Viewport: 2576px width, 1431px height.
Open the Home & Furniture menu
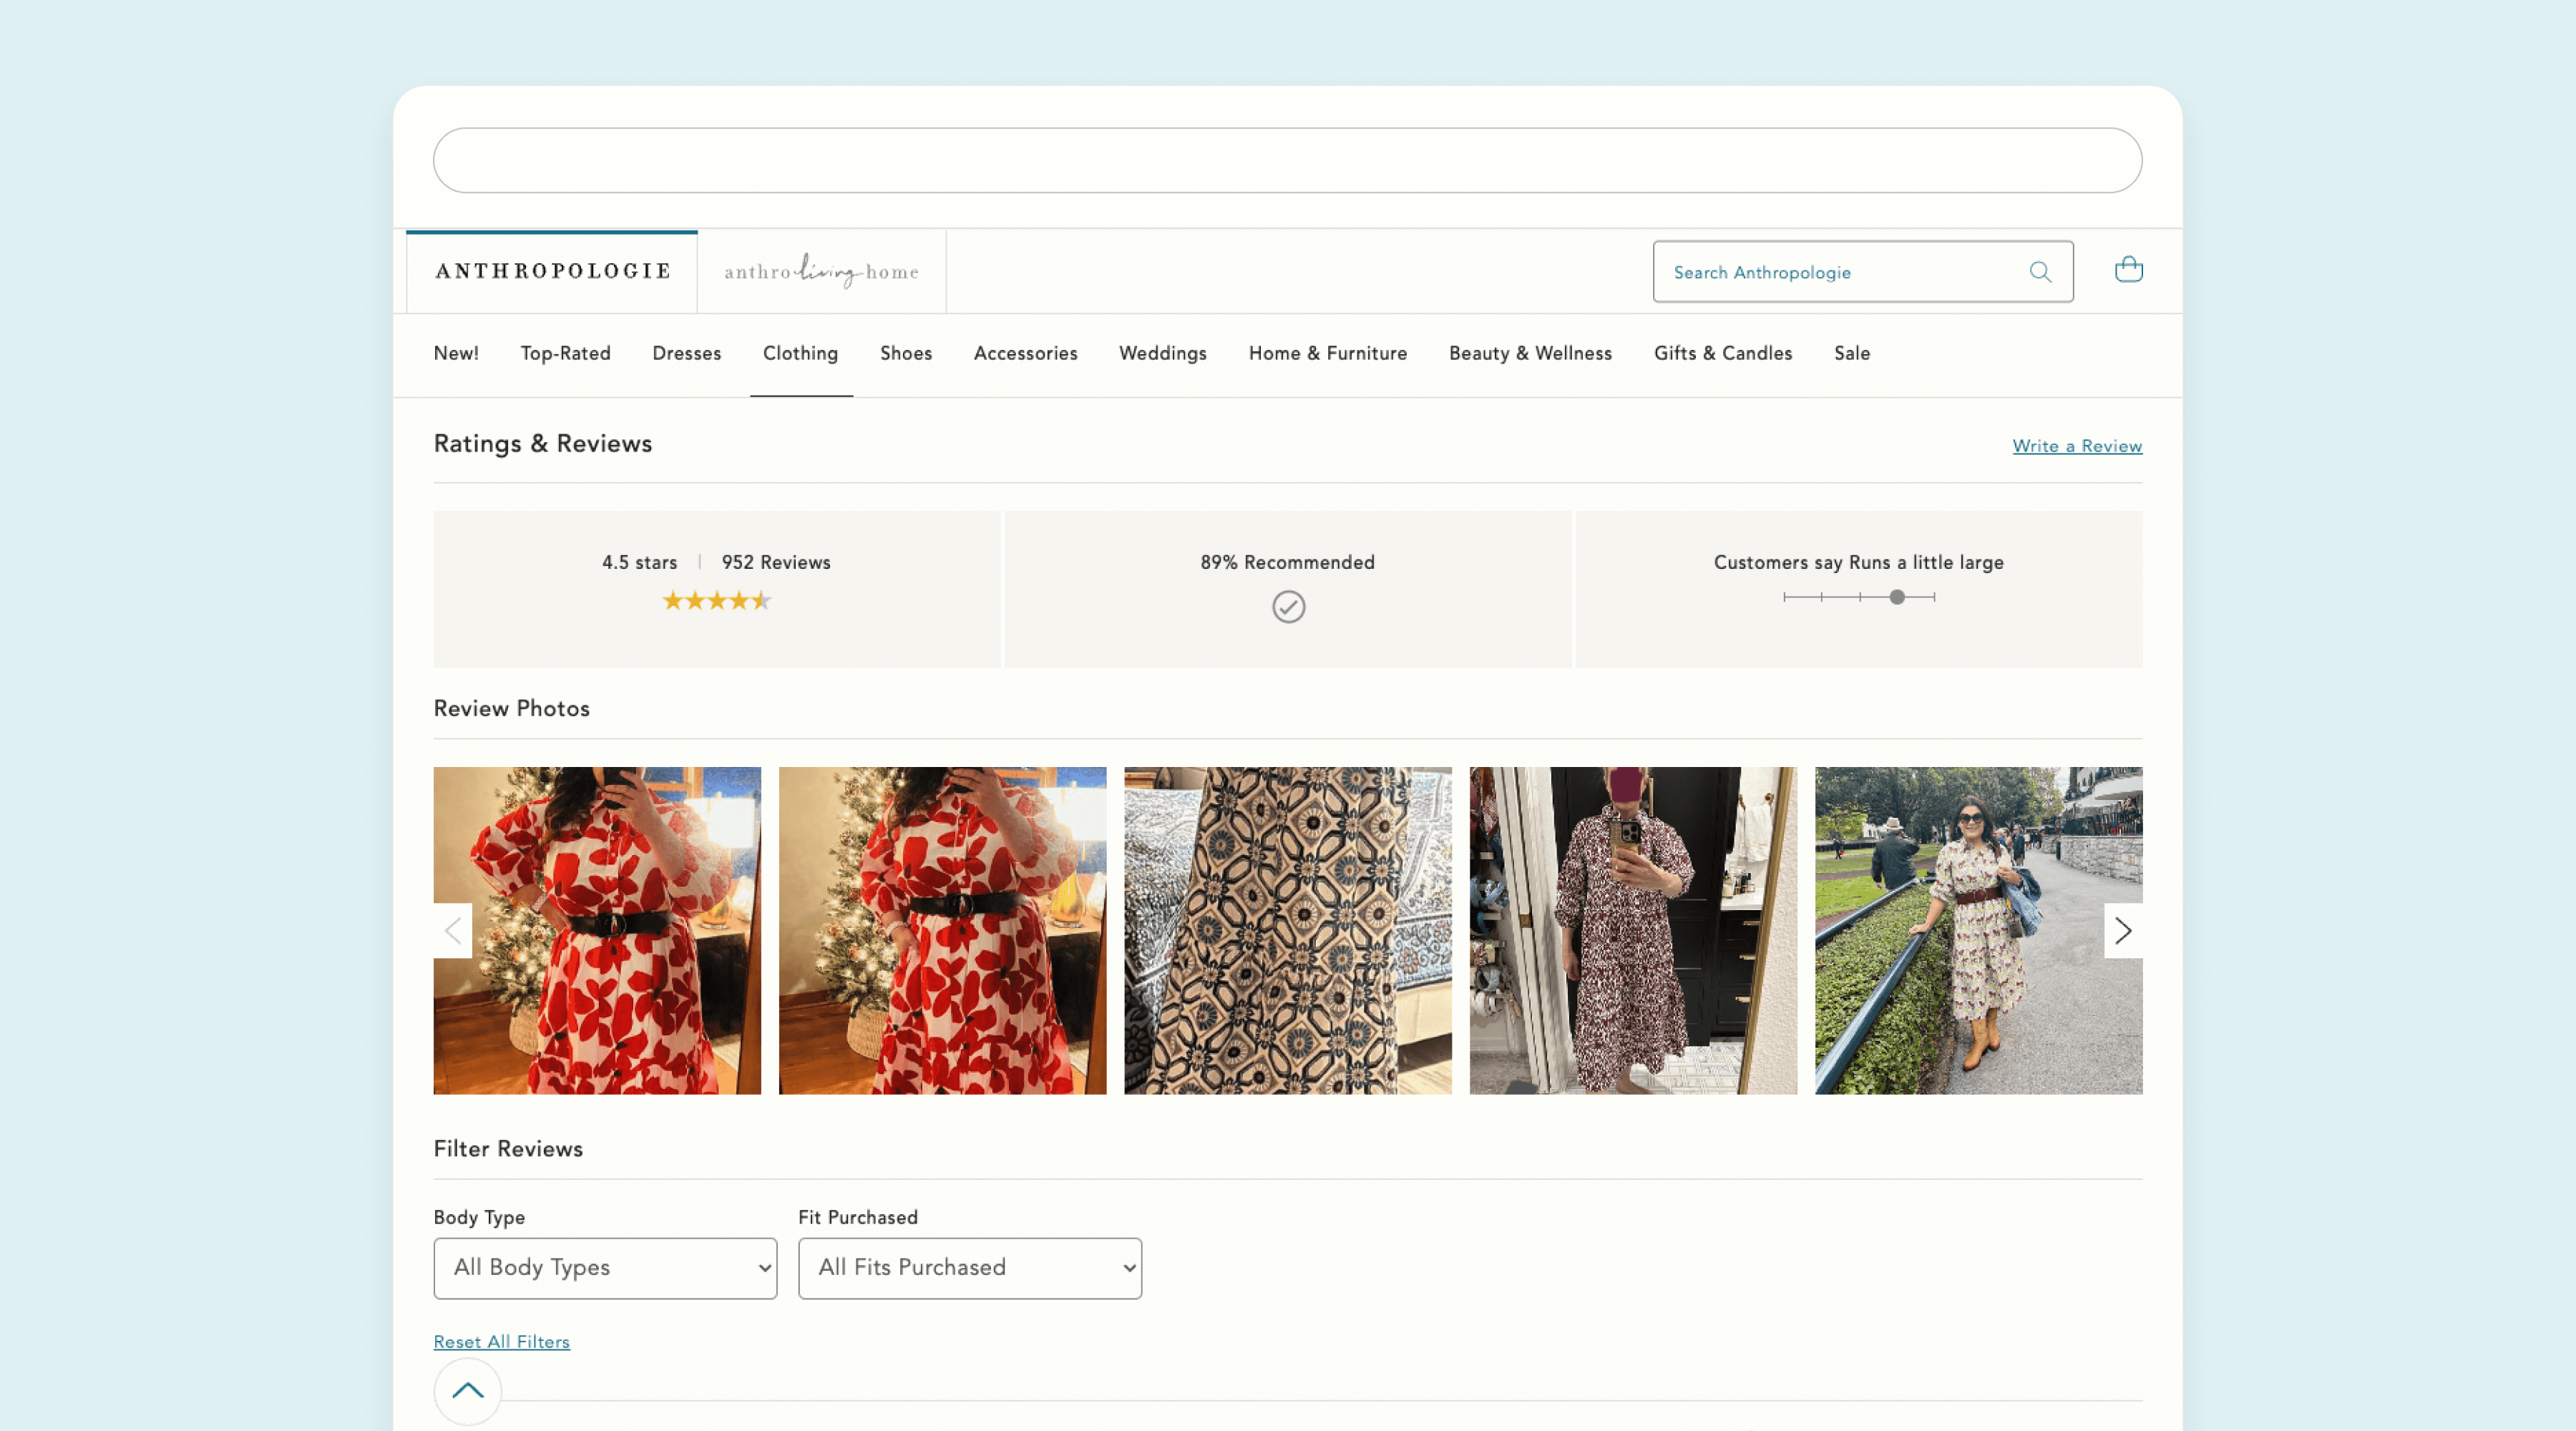pyautogui.click(x=1327, y=353)
